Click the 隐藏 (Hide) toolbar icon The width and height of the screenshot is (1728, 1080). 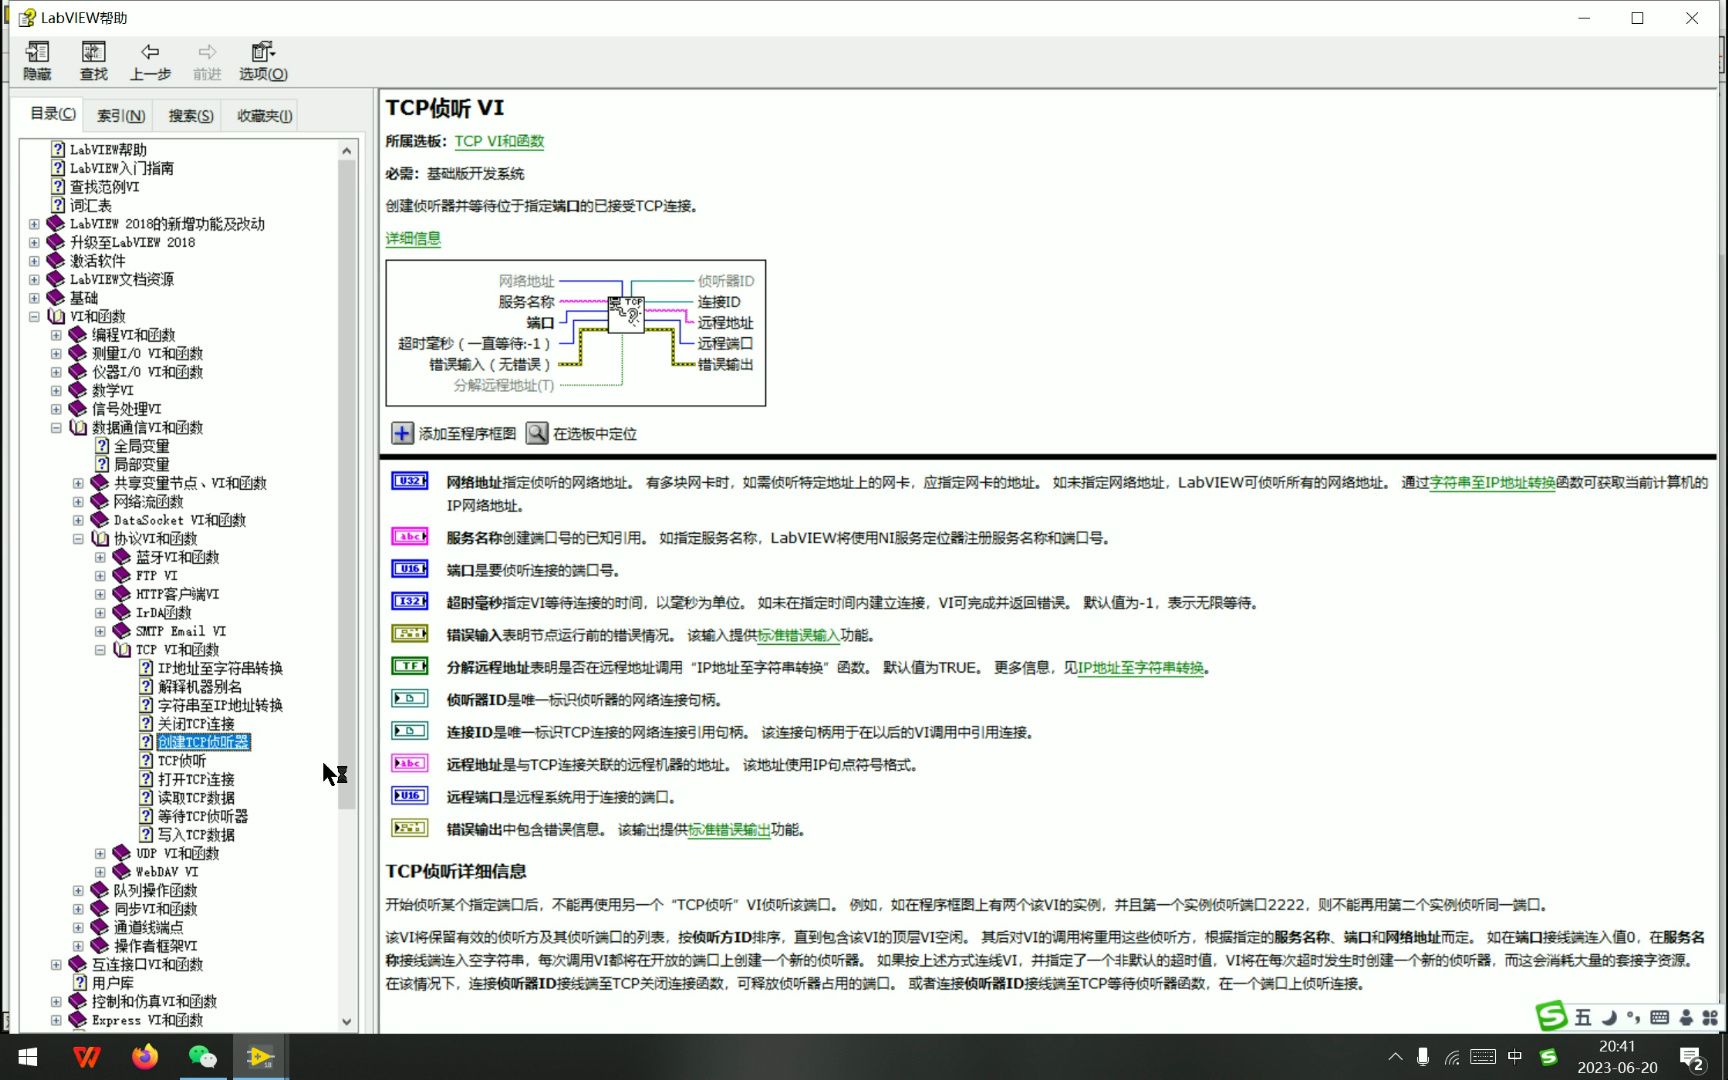click(x=37, y=61)
